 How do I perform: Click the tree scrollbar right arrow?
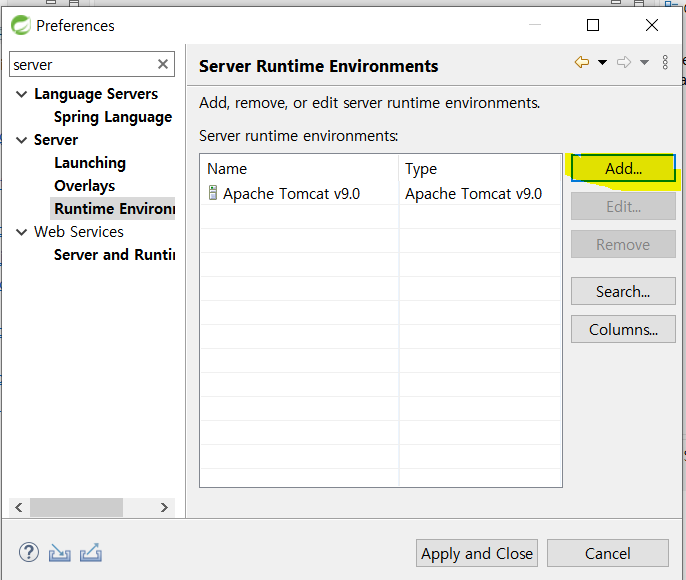164,507
